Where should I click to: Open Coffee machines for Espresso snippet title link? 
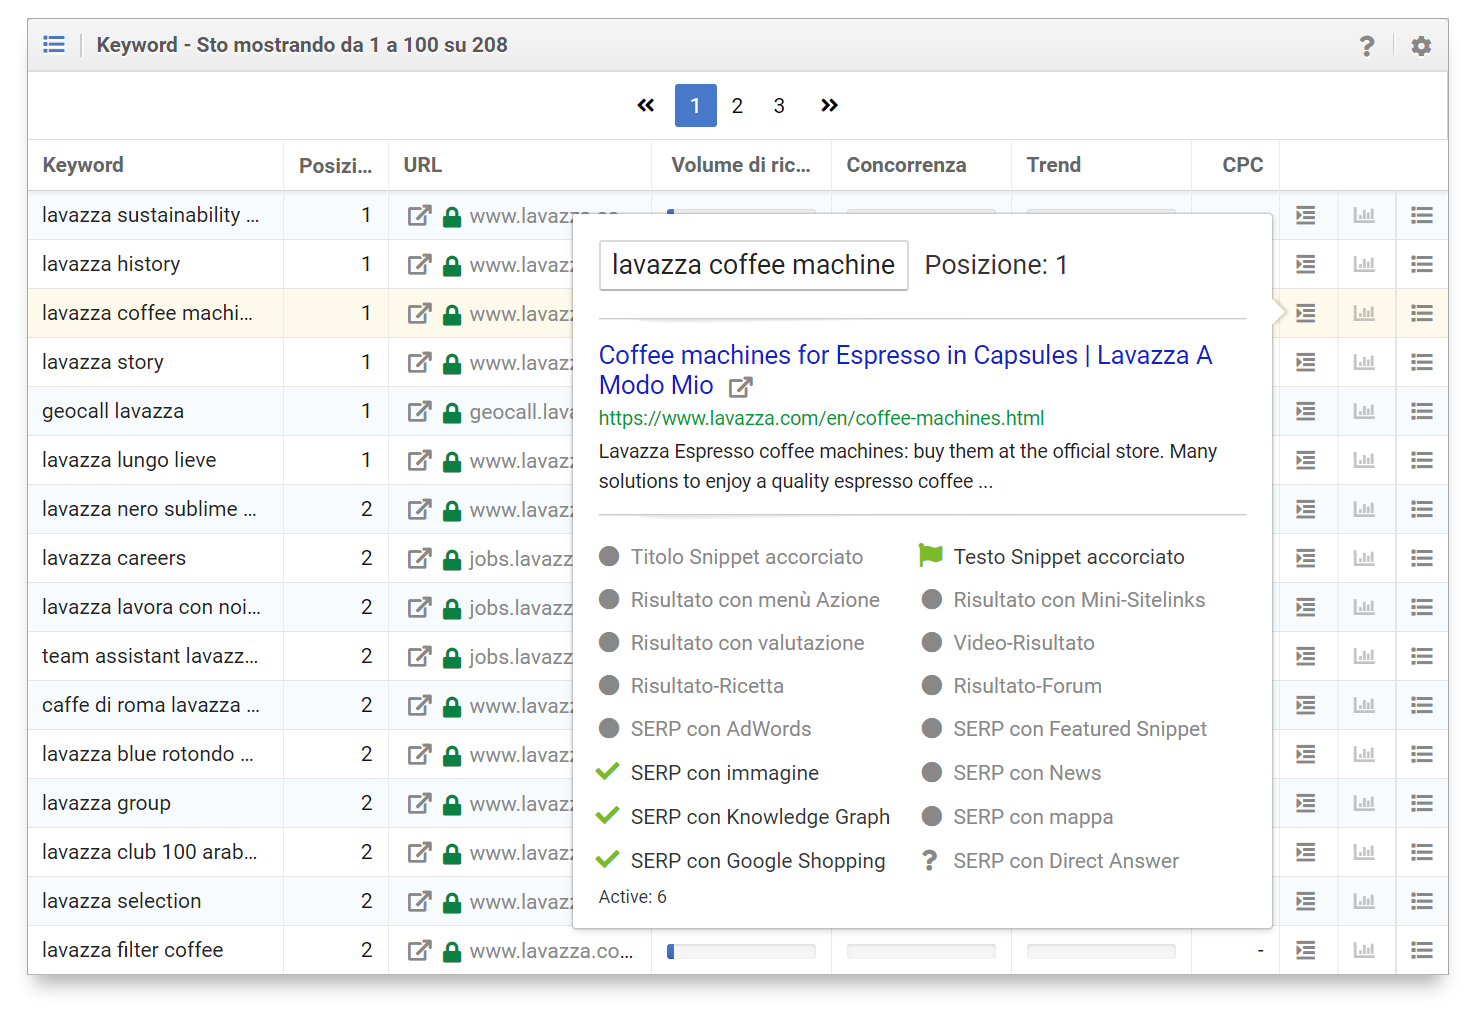[x=905, y=370]
